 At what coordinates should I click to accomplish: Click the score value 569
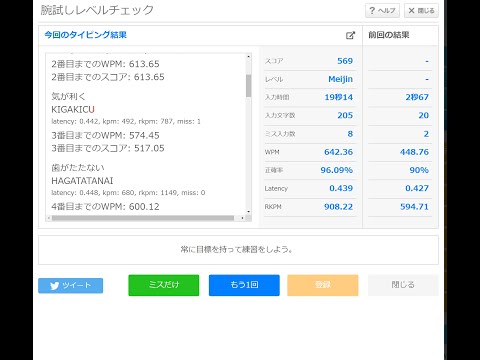[x=345, y=61]
